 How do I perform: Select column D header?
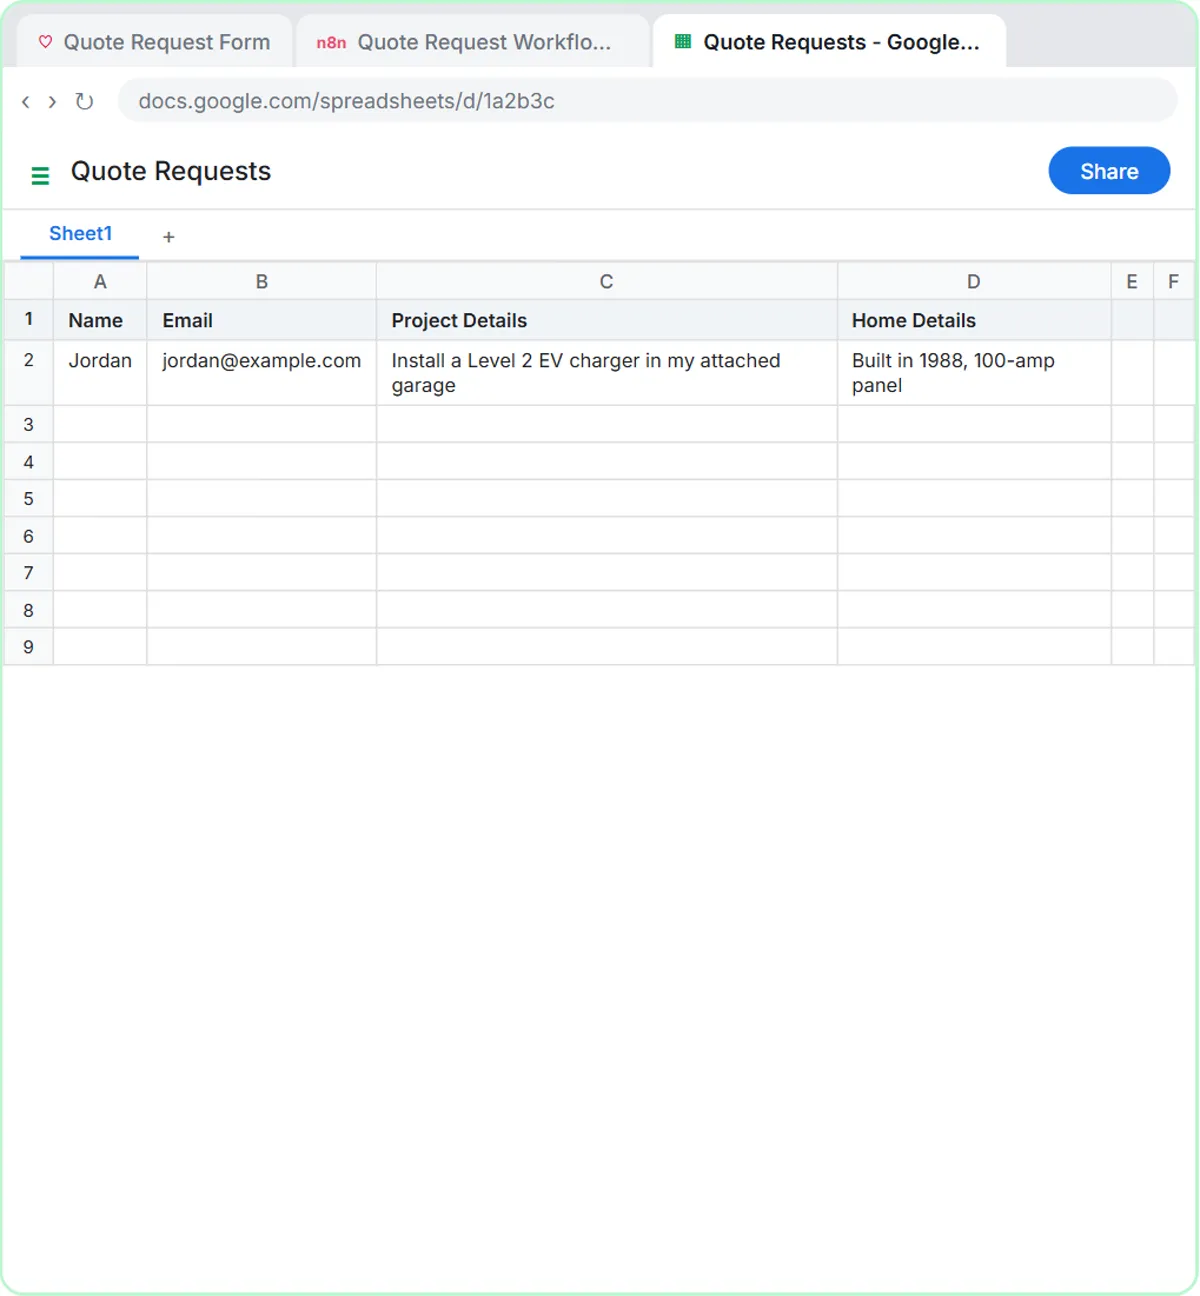(974, 282)
